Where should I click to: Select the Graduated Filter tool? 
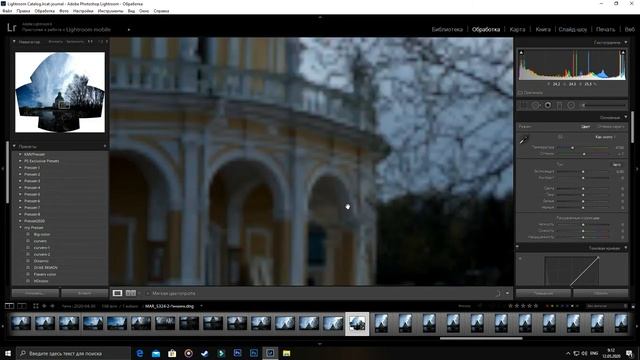tap(559, 105)
